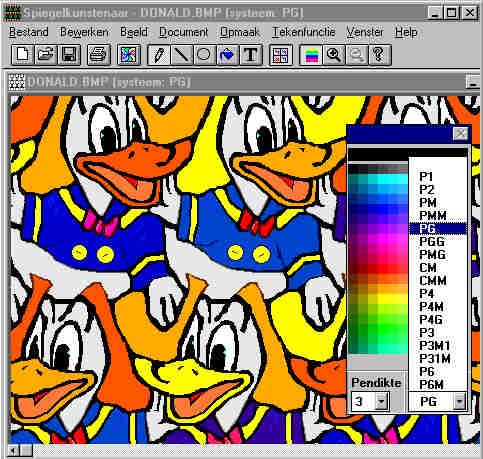Open the Document menu
The image size is (483, 459).
183,32
